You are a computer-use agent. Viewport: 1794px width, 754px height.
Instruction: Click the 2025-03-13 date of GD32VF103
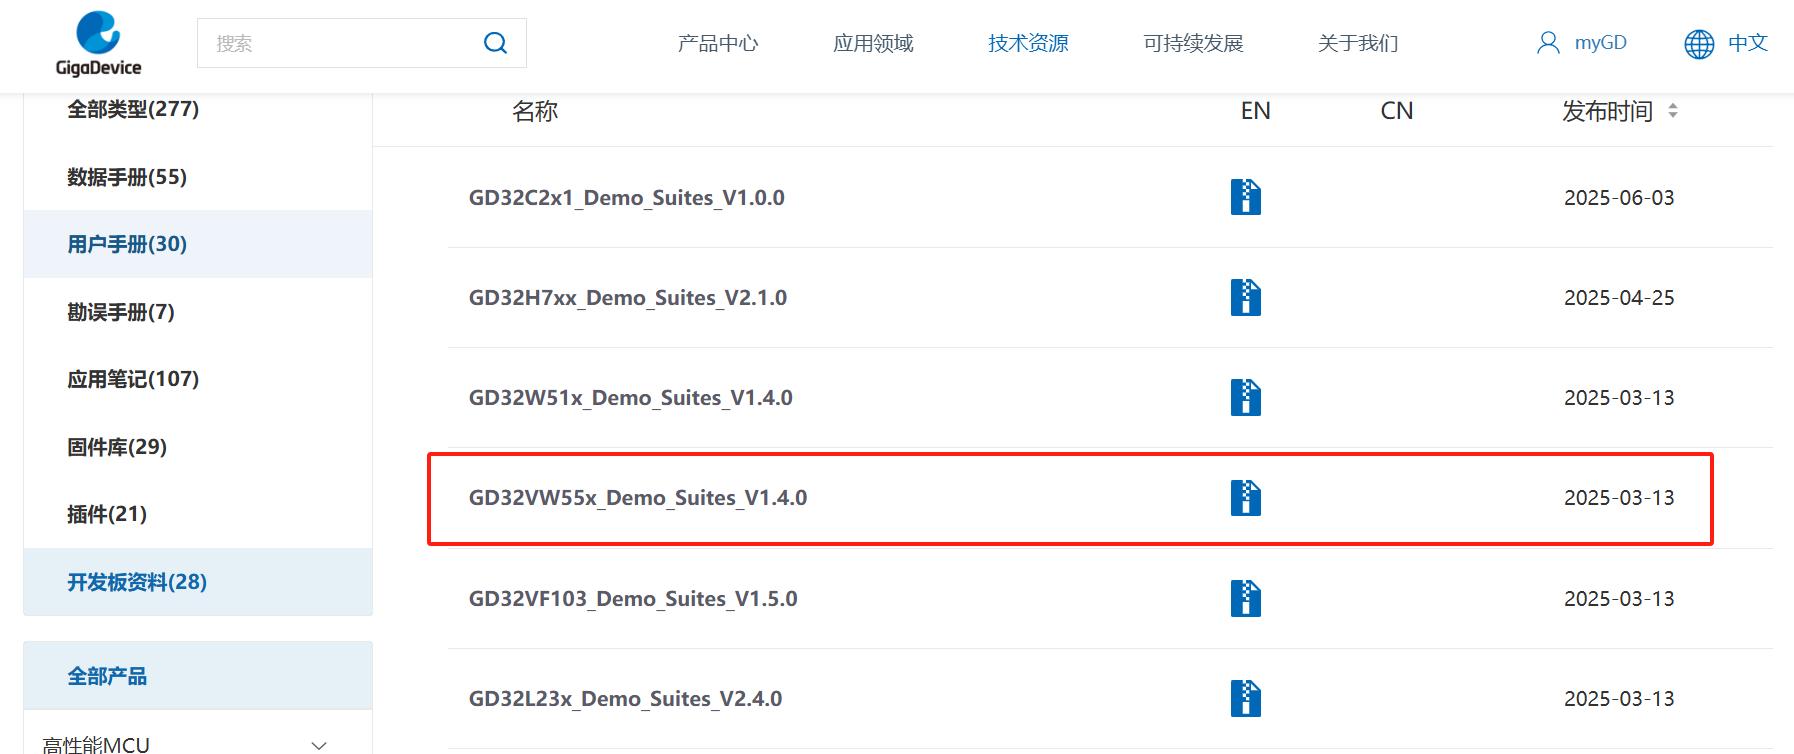[1619, 599]
